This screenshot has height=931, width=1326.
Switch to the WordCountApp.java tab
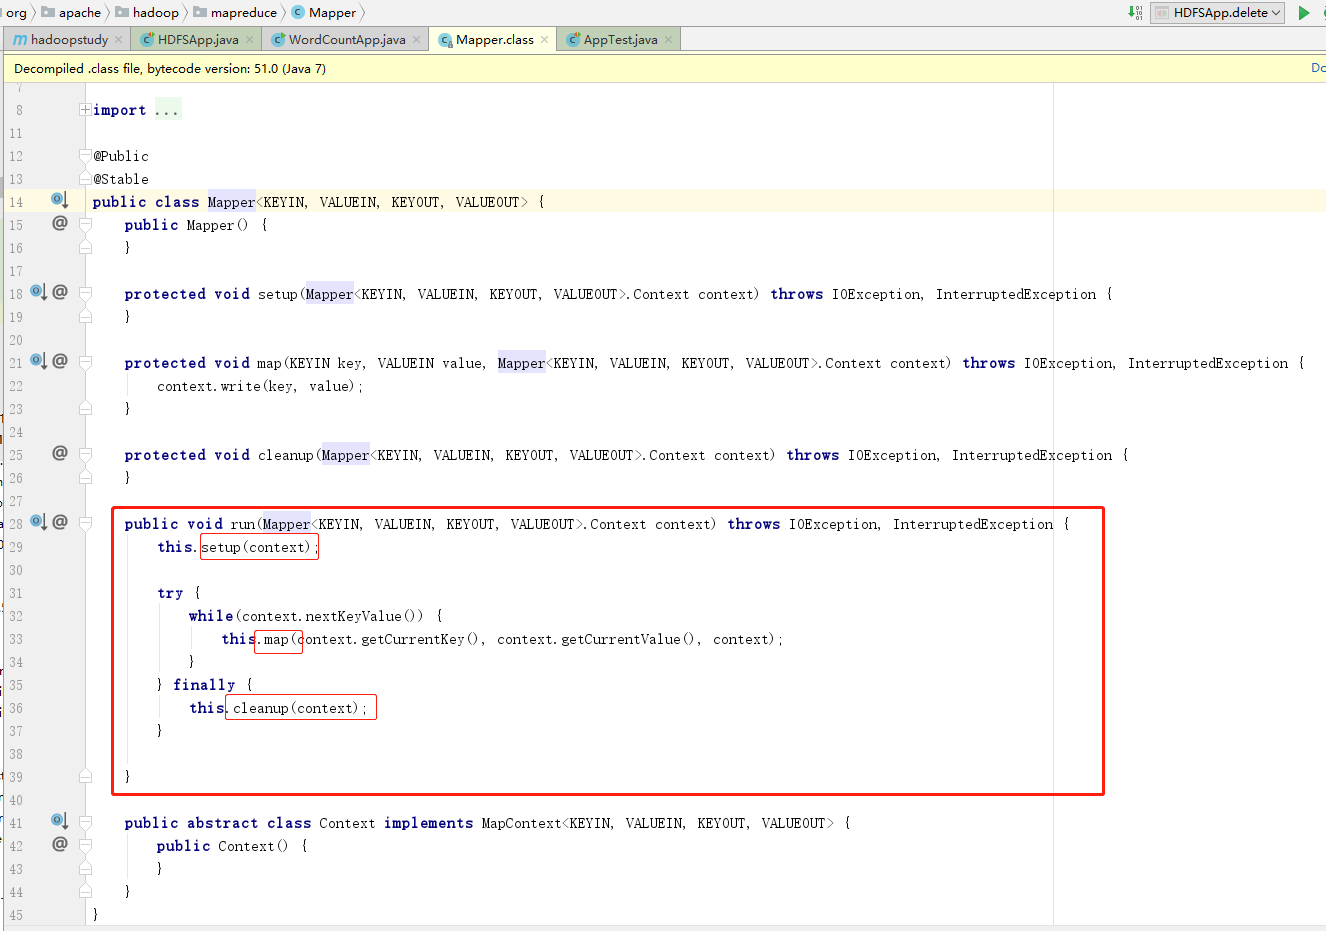346,40
